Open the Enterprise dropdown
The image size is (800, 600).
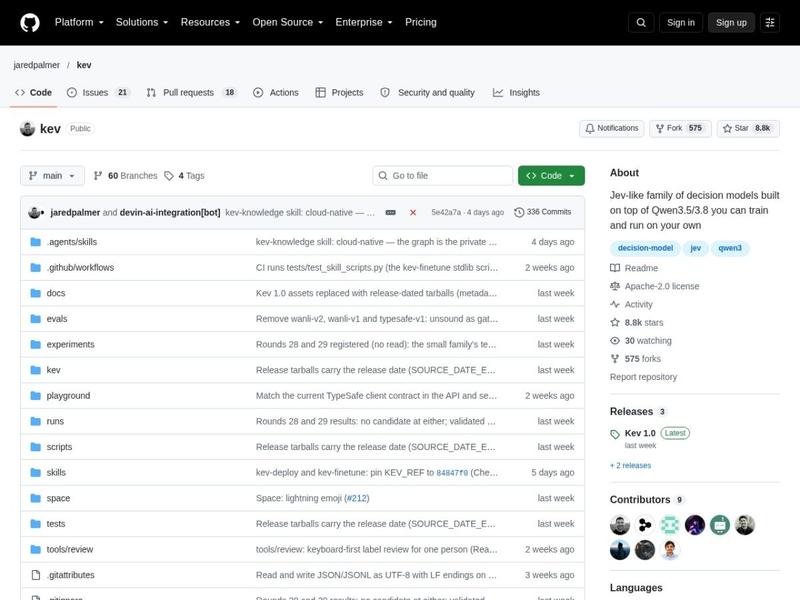coord(364,22)
